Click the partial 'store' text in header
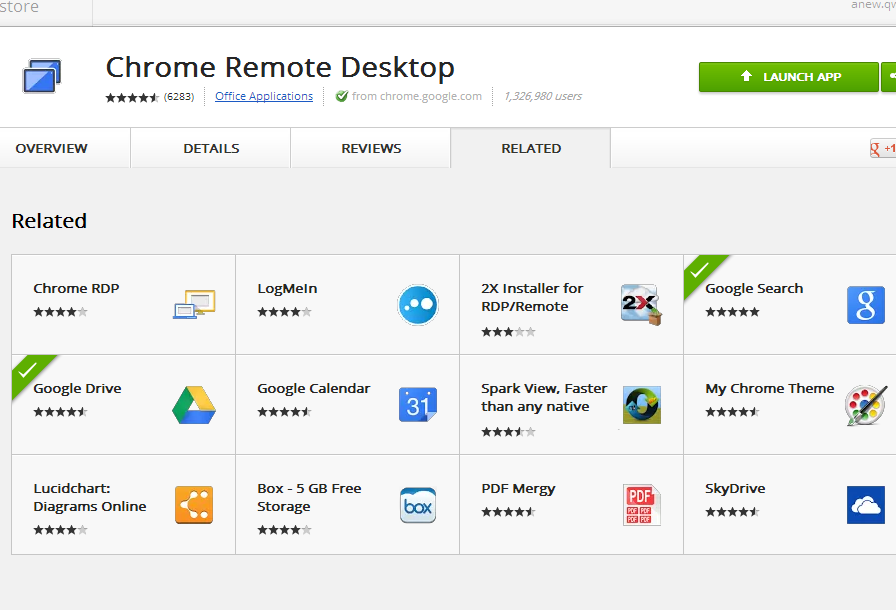The image size is (896, 610). point(19,7)
